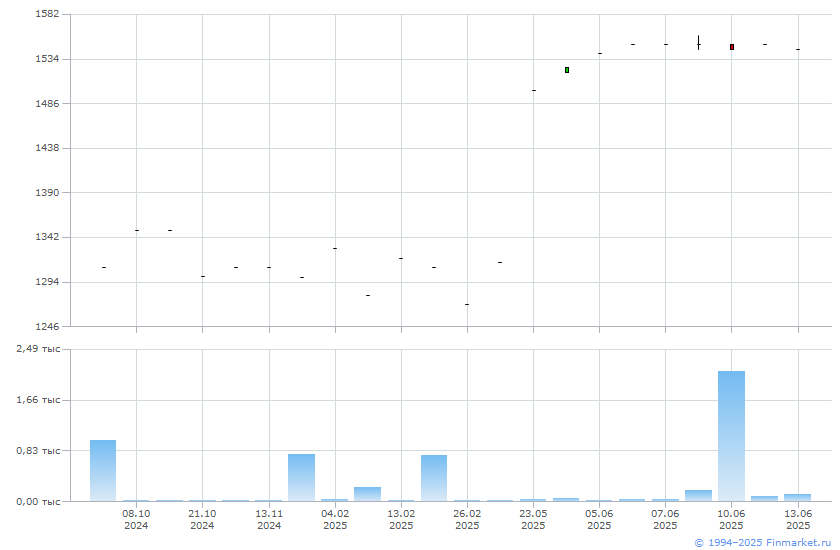Select the first volume bar before 08.10 2024
Viewport: 840px width, 550px height.
(103, 471)
